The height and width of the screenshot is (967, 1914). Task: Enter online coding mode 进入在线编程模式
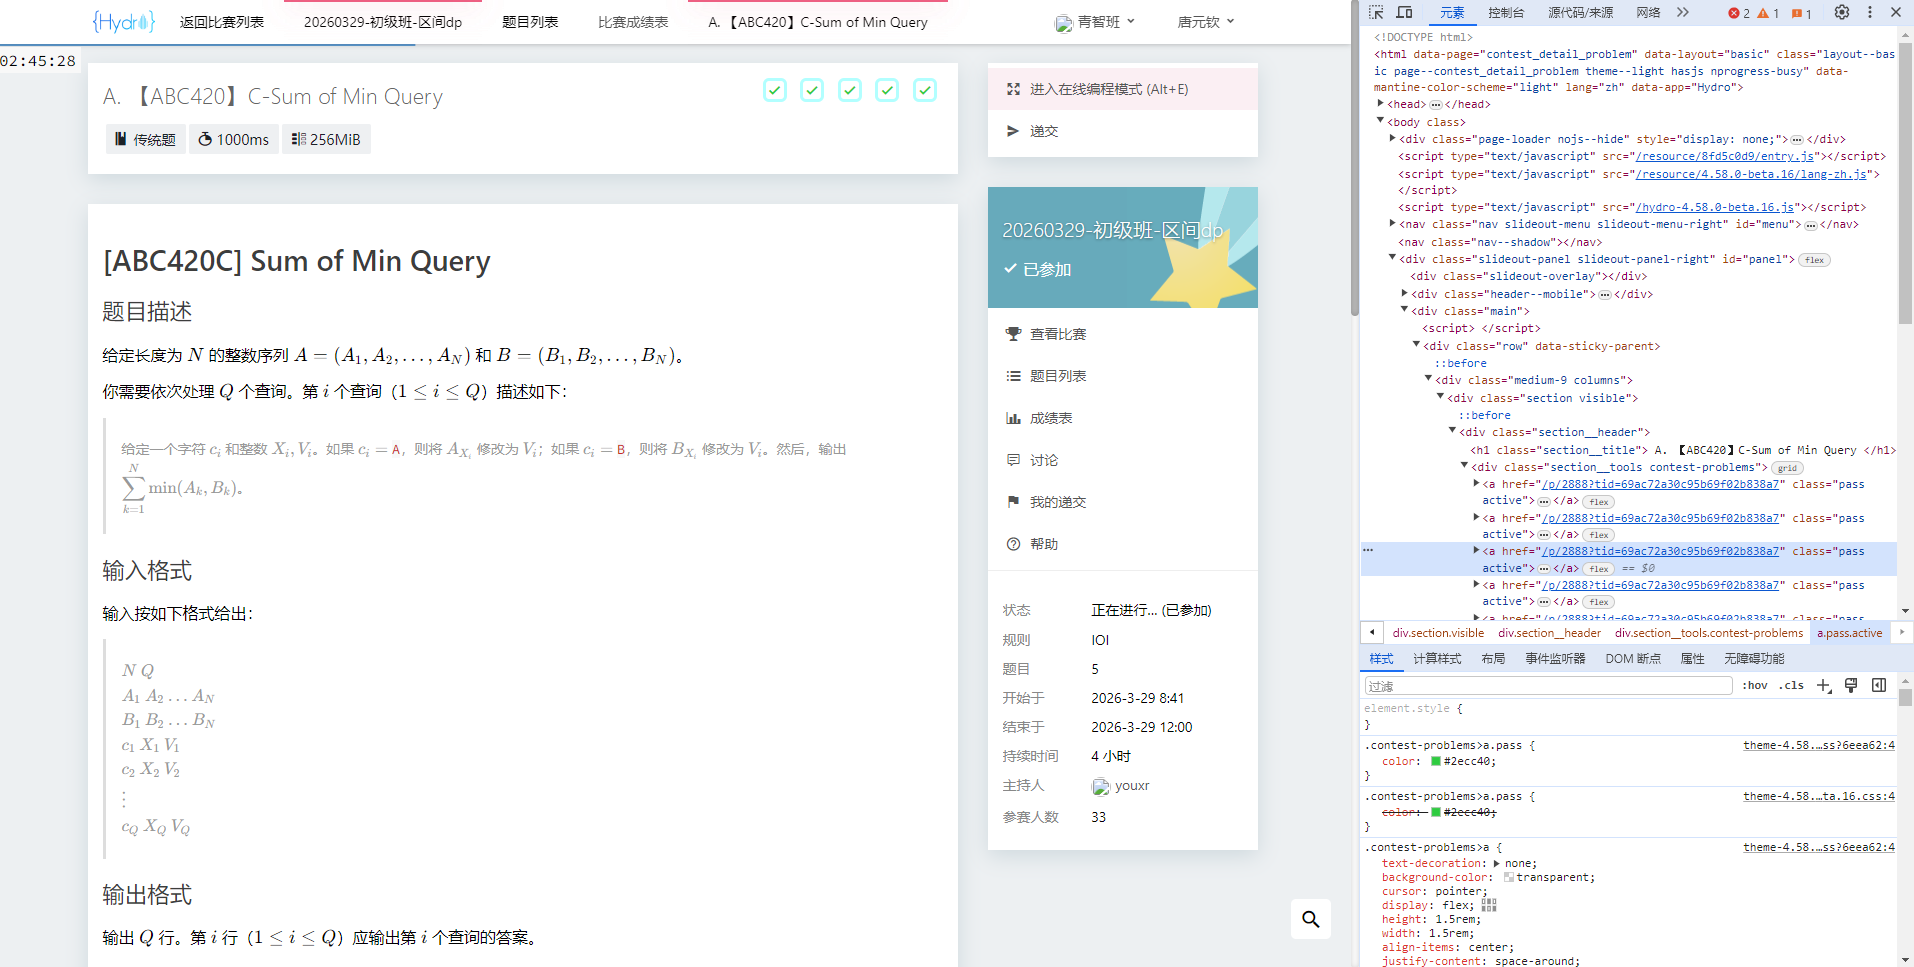(x=1108, y=89)
